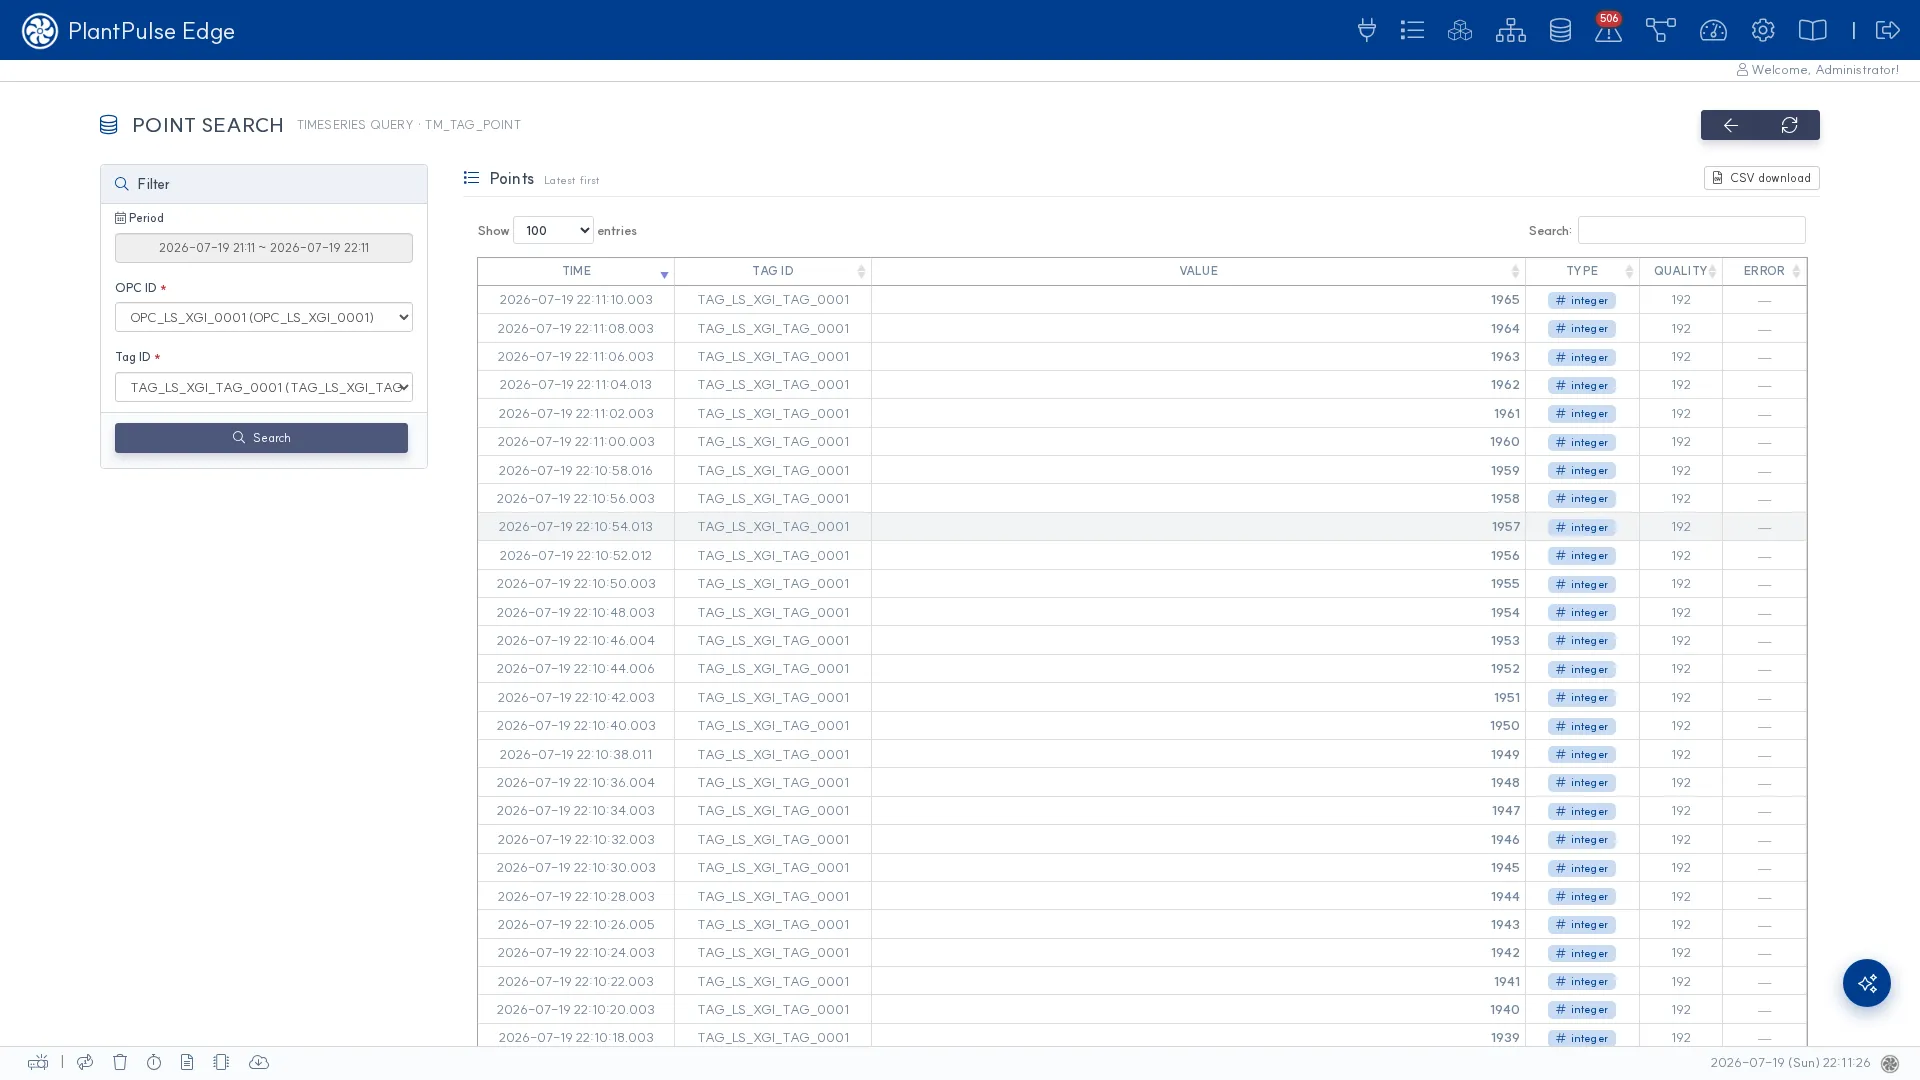Click the globe icon beside the footer clock
1920x1080 pixels.
coord(1889,1064)
